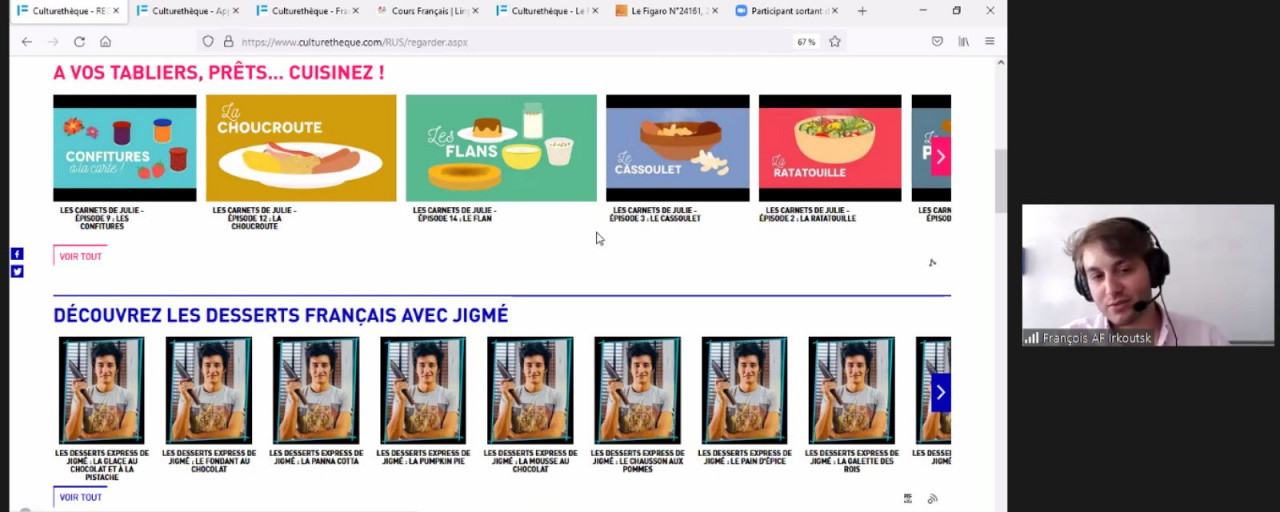Bookmark this page with the star icon
Viewport: 1280px width, 512px height.
pos(834,42)
